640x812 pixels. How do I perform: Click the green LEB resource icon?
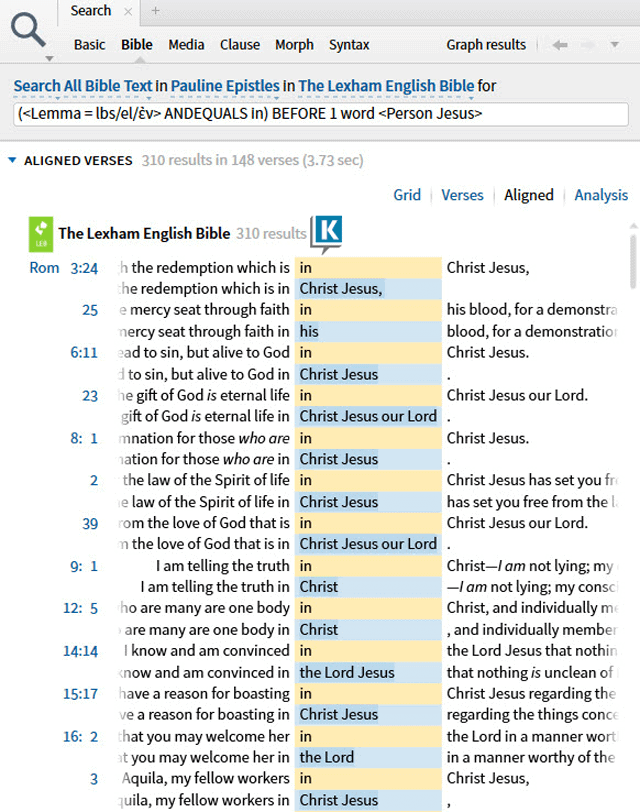pyautogui.click(x=41, y=233)
